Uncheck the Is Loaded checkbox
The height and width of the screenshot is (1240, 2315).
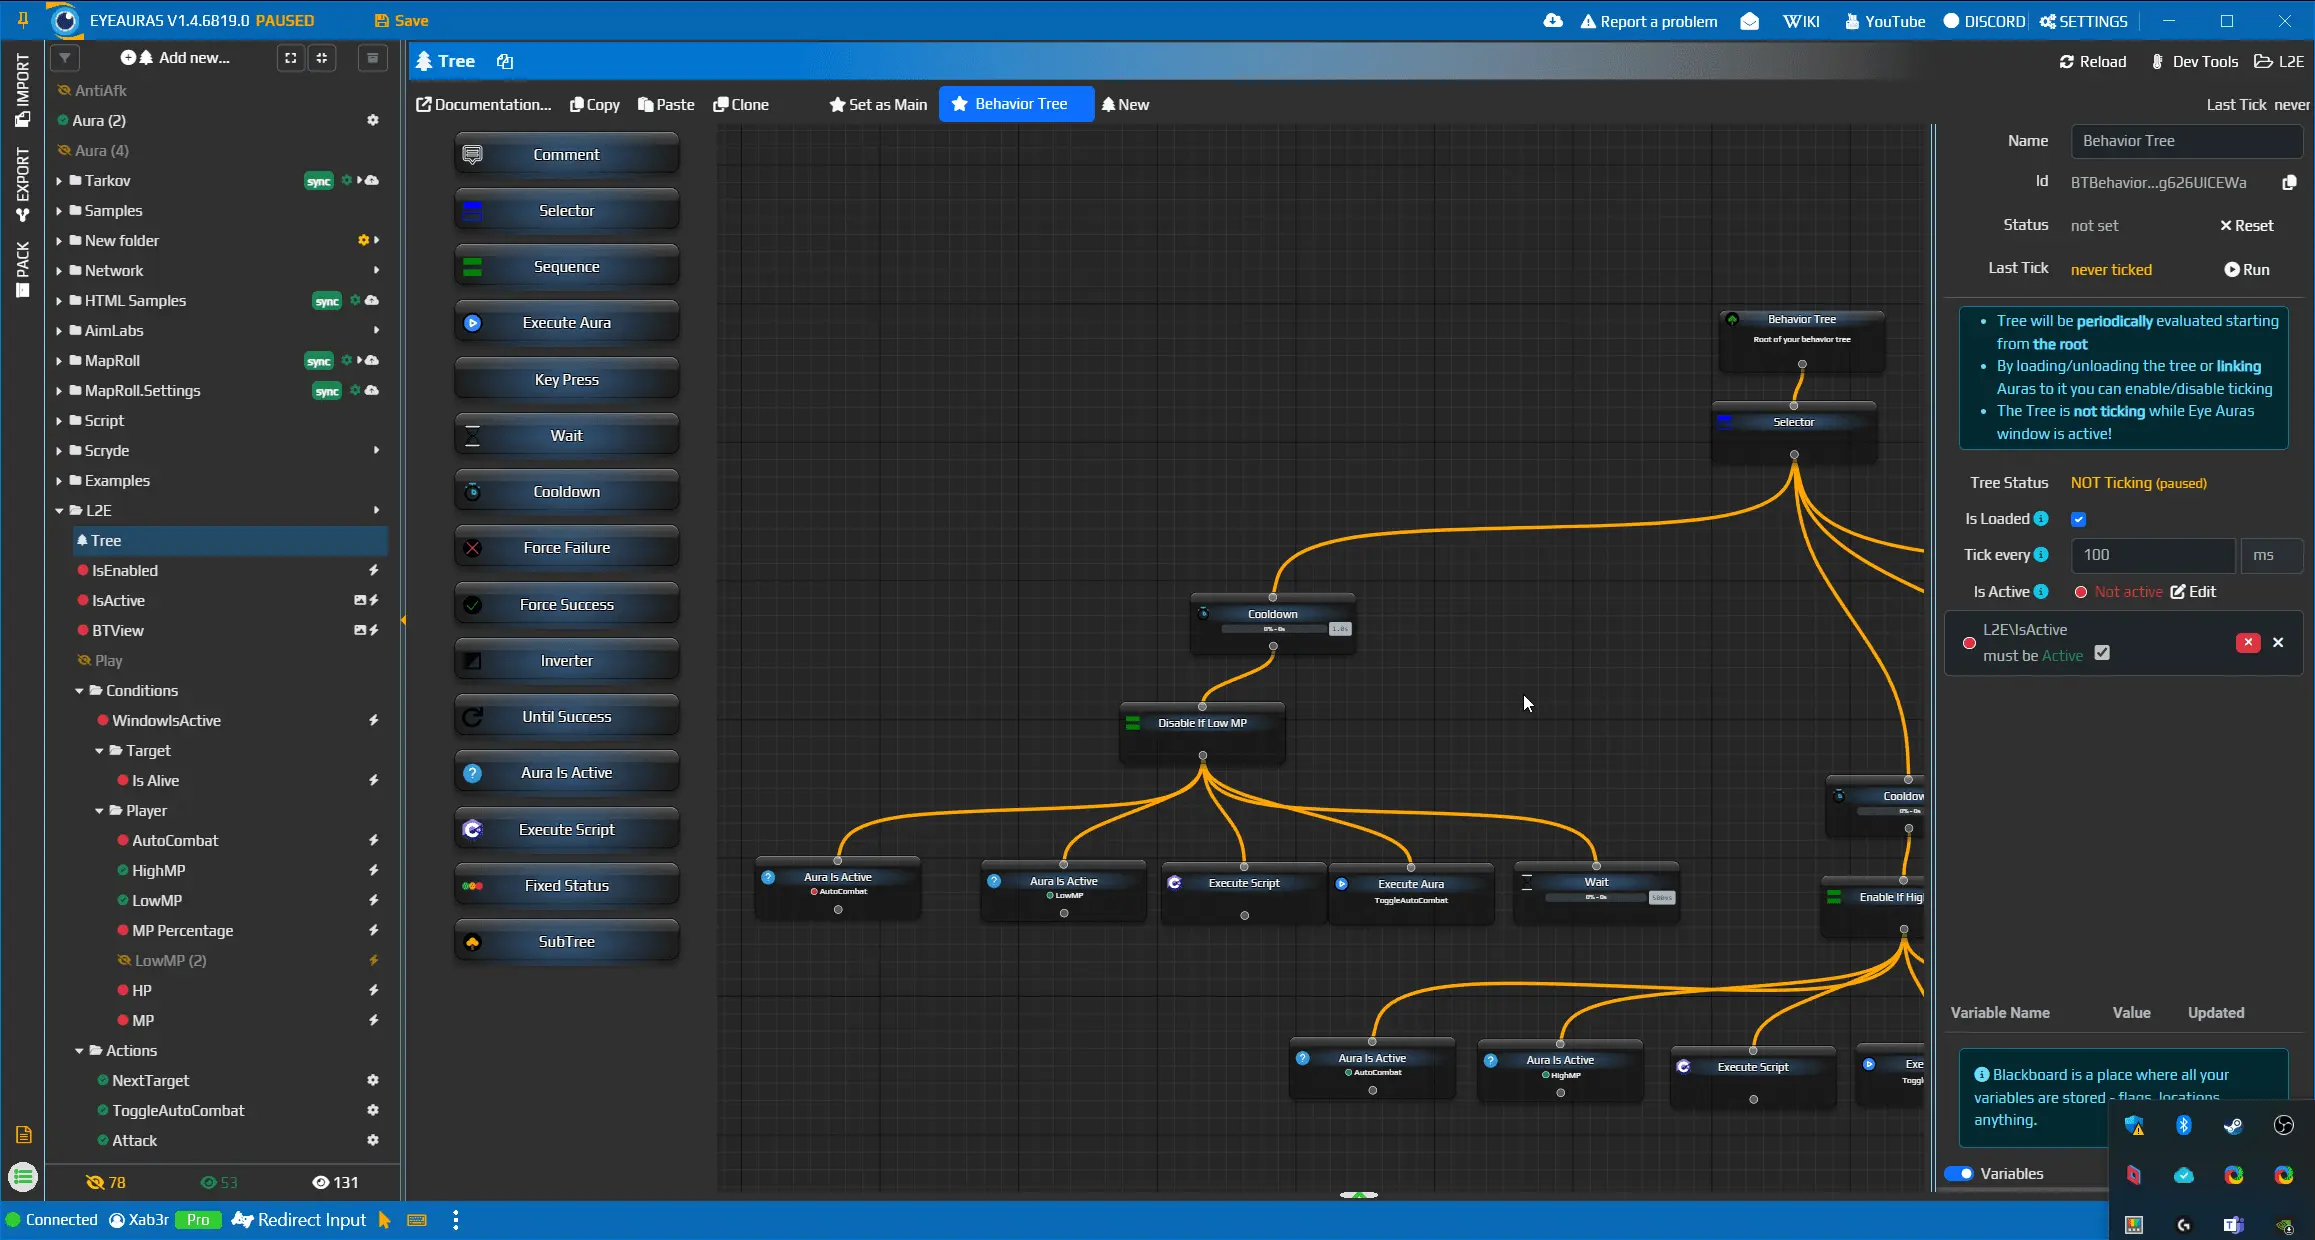2080,519
